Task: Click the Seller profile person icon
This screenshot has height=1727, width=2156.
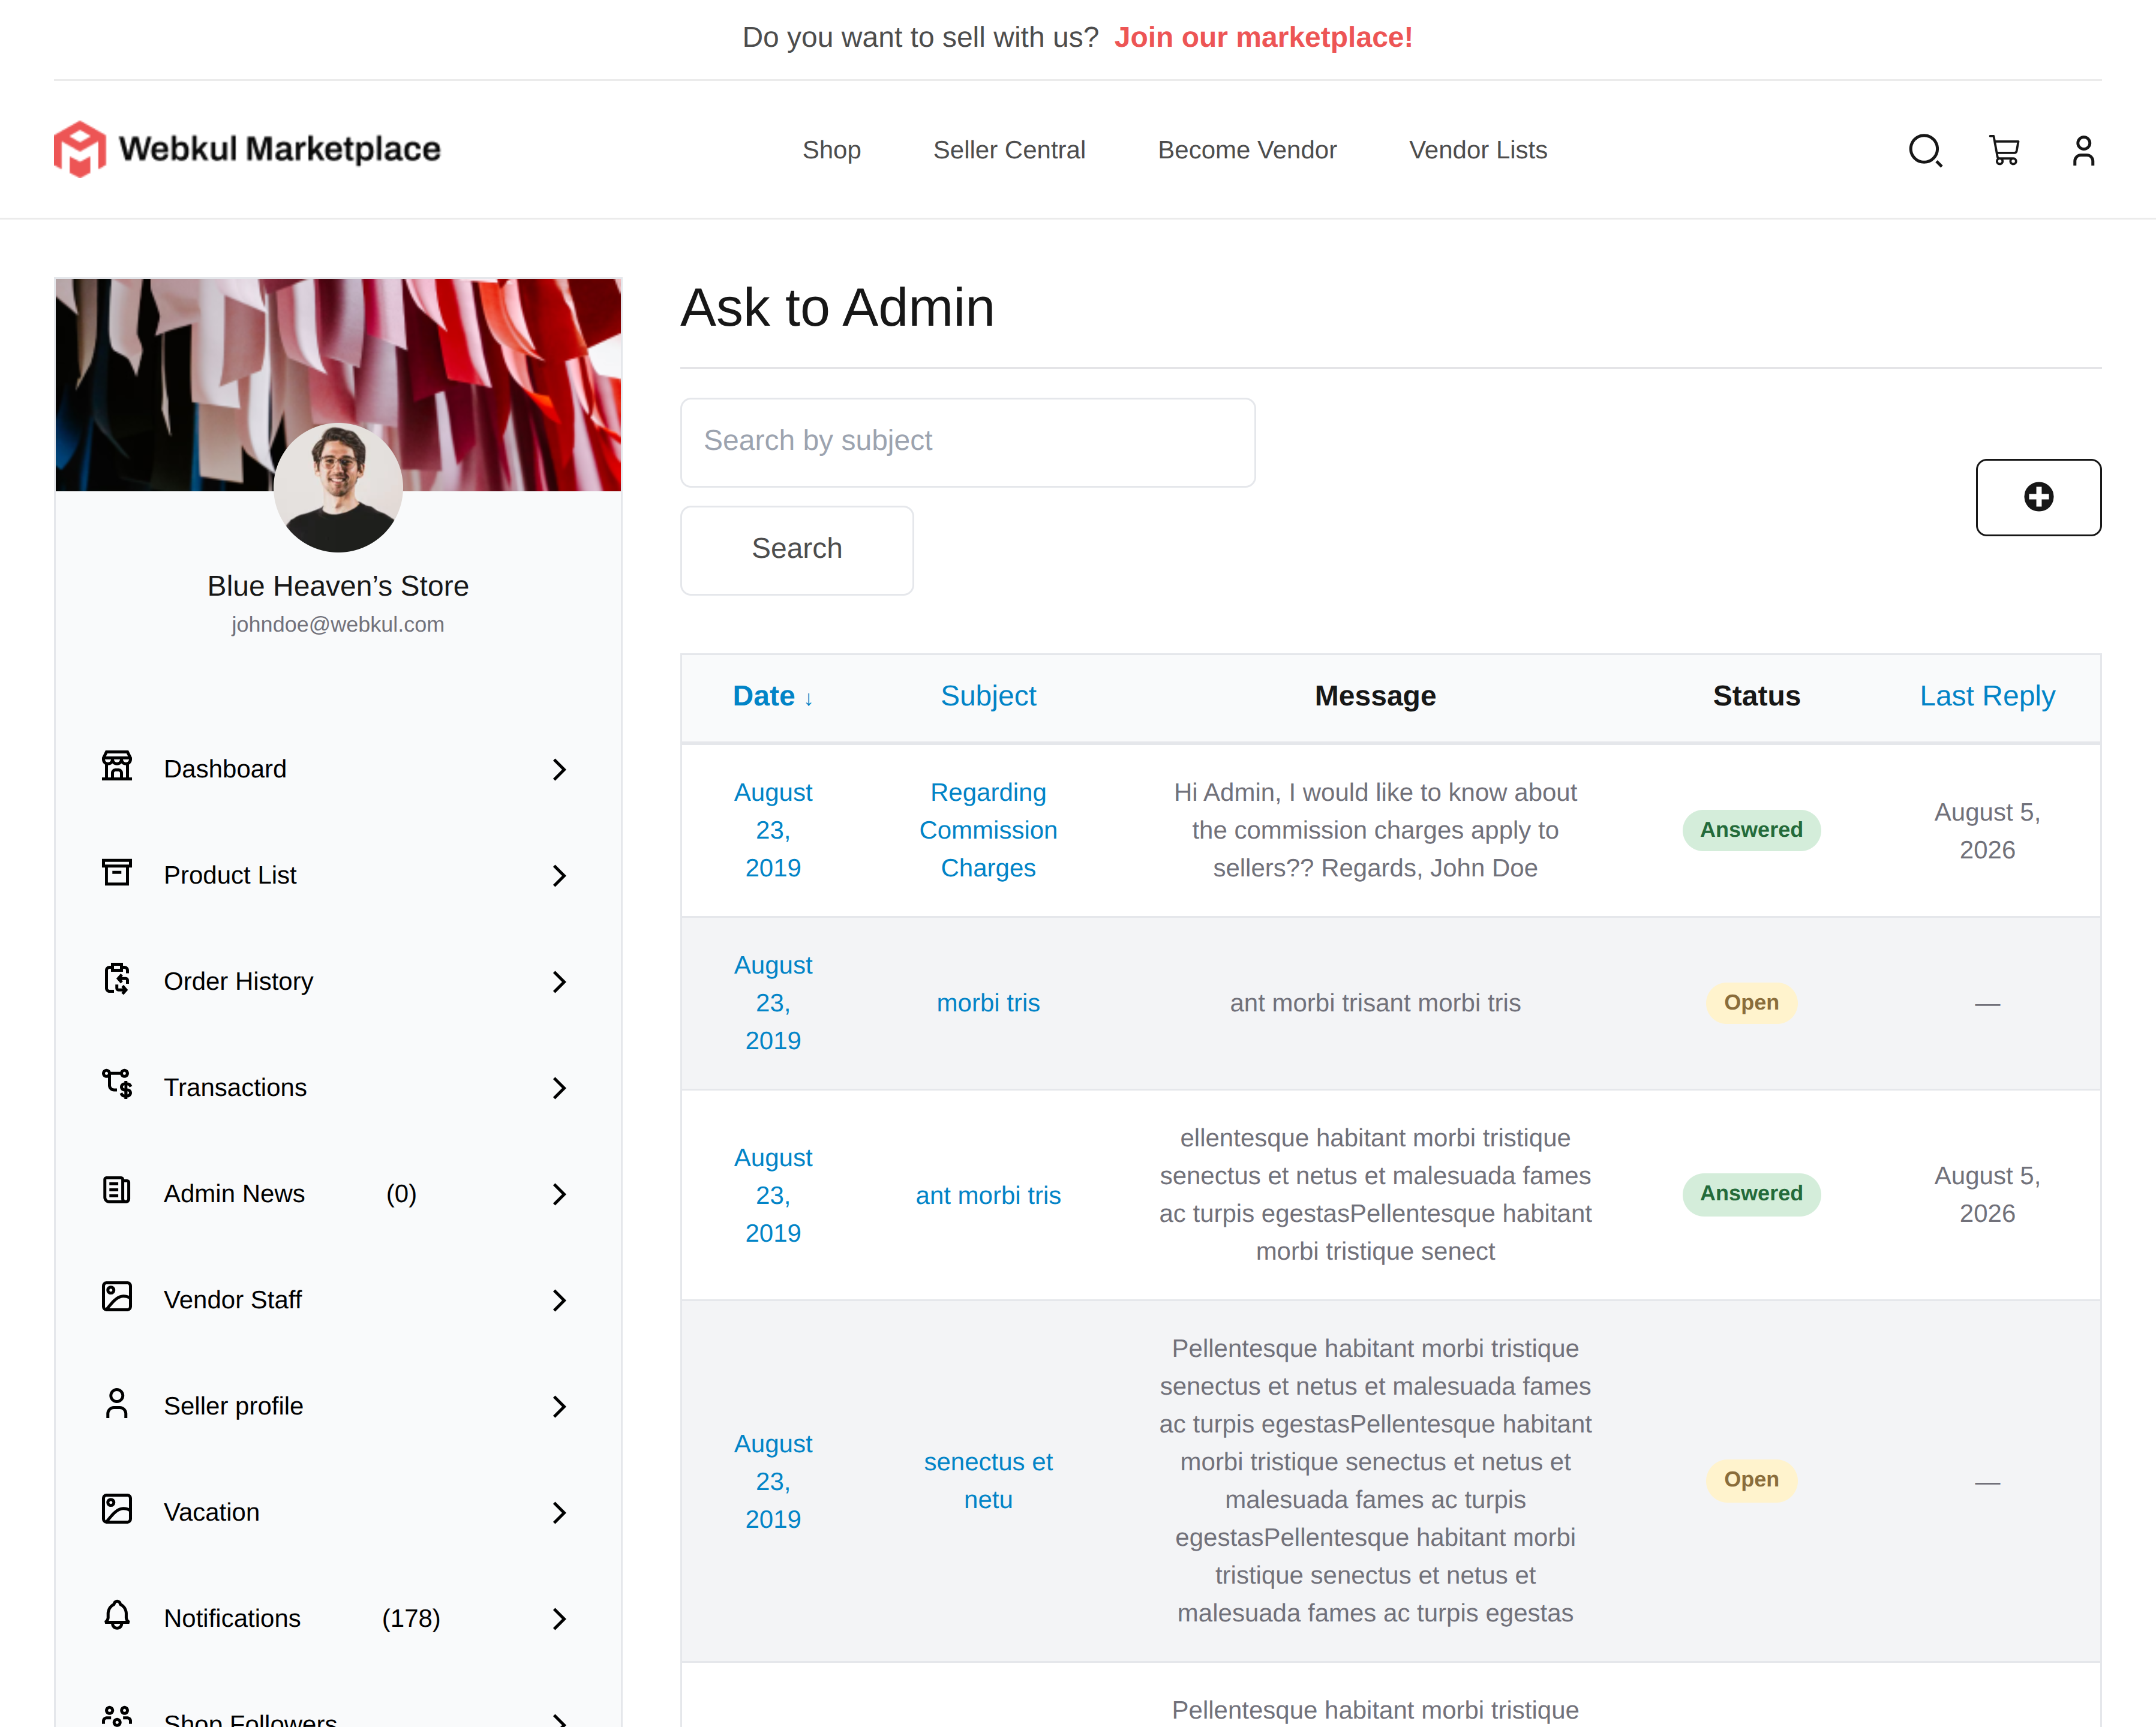Action: tap(117, 1403)
